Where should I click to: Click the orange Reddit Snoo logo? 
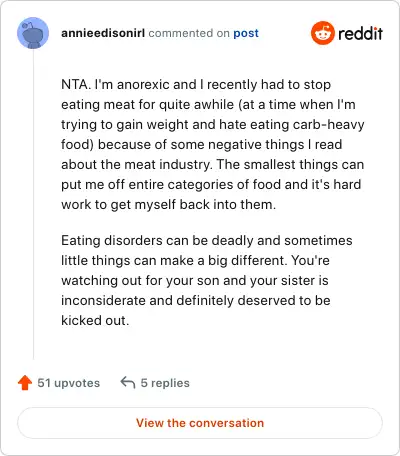click(323, 33)
